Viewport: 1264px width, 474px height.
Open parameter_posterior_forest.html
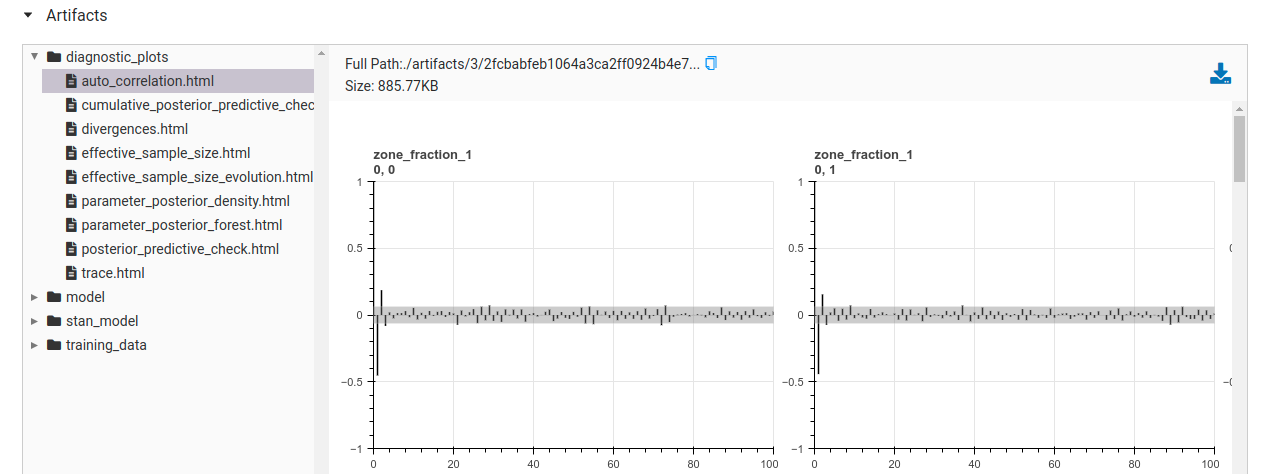click(x=182, y=225)
